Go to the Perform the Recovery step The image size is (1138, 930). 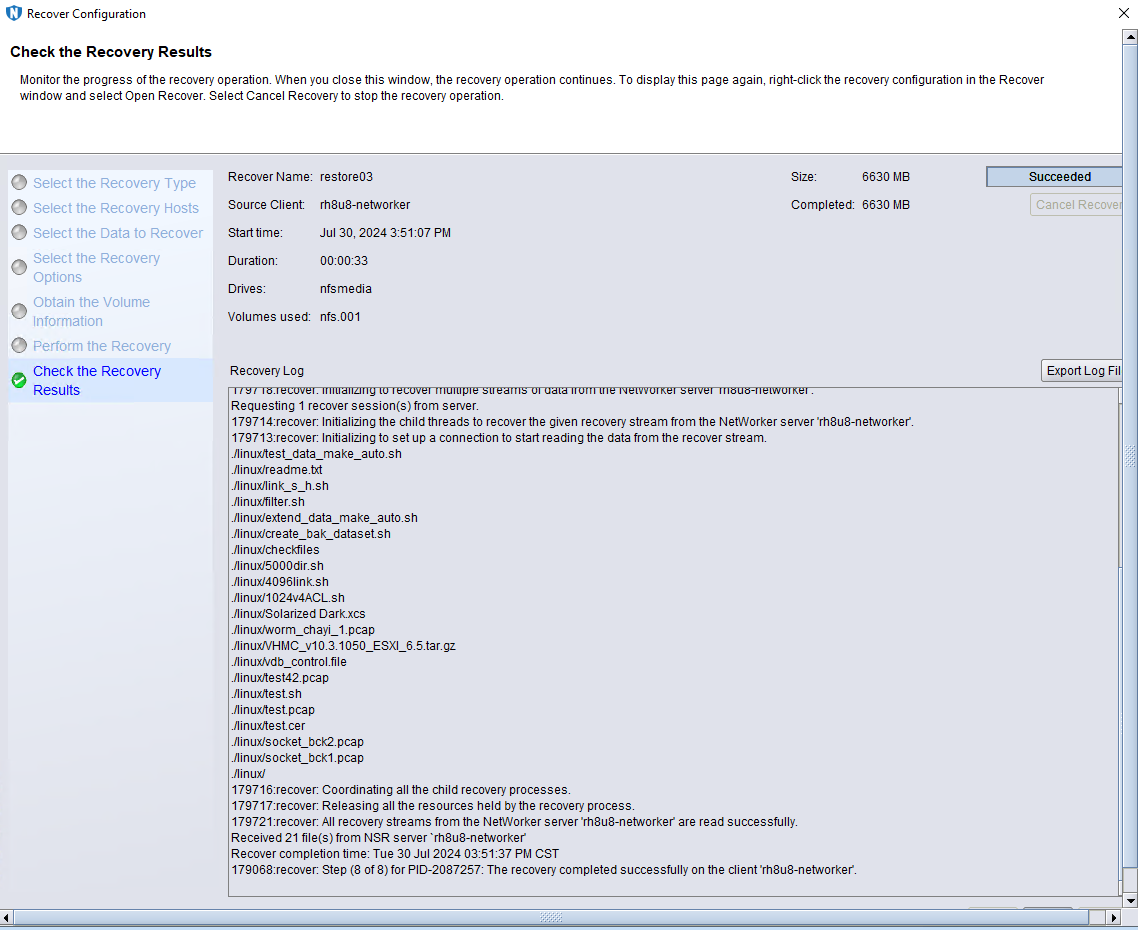tap(102, 346)
